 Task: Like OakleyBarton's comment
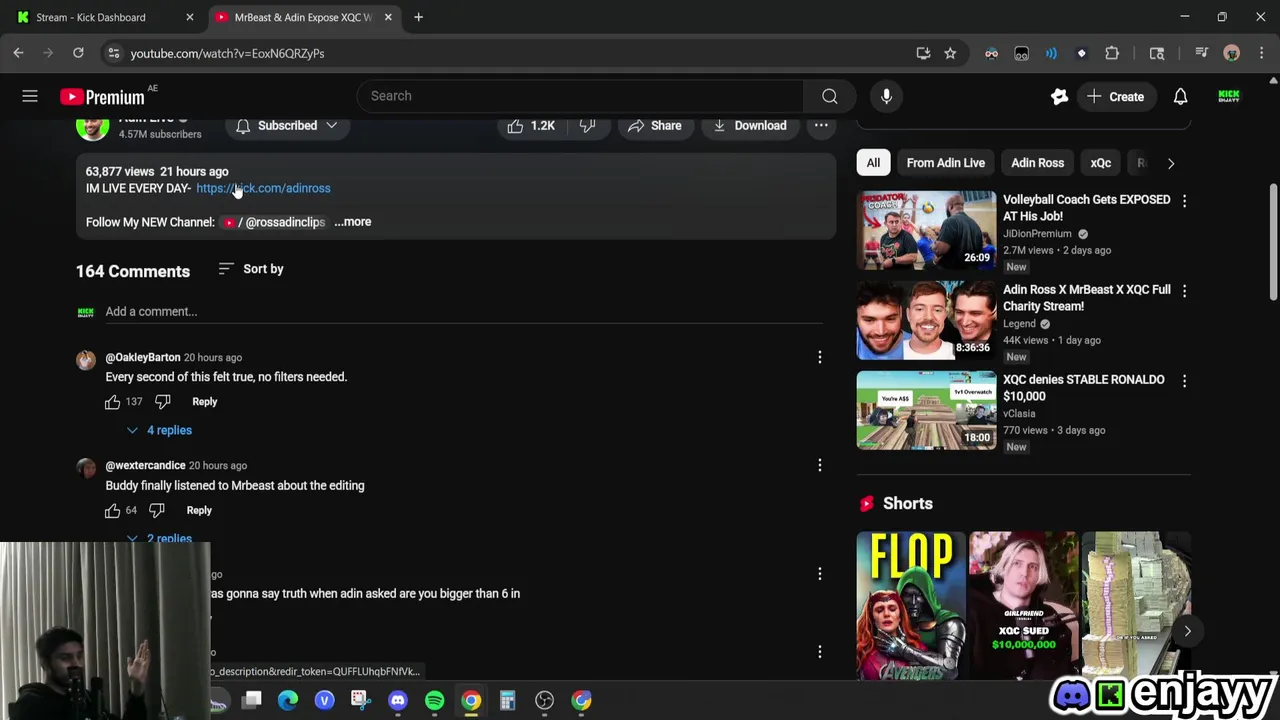[113, 402]
